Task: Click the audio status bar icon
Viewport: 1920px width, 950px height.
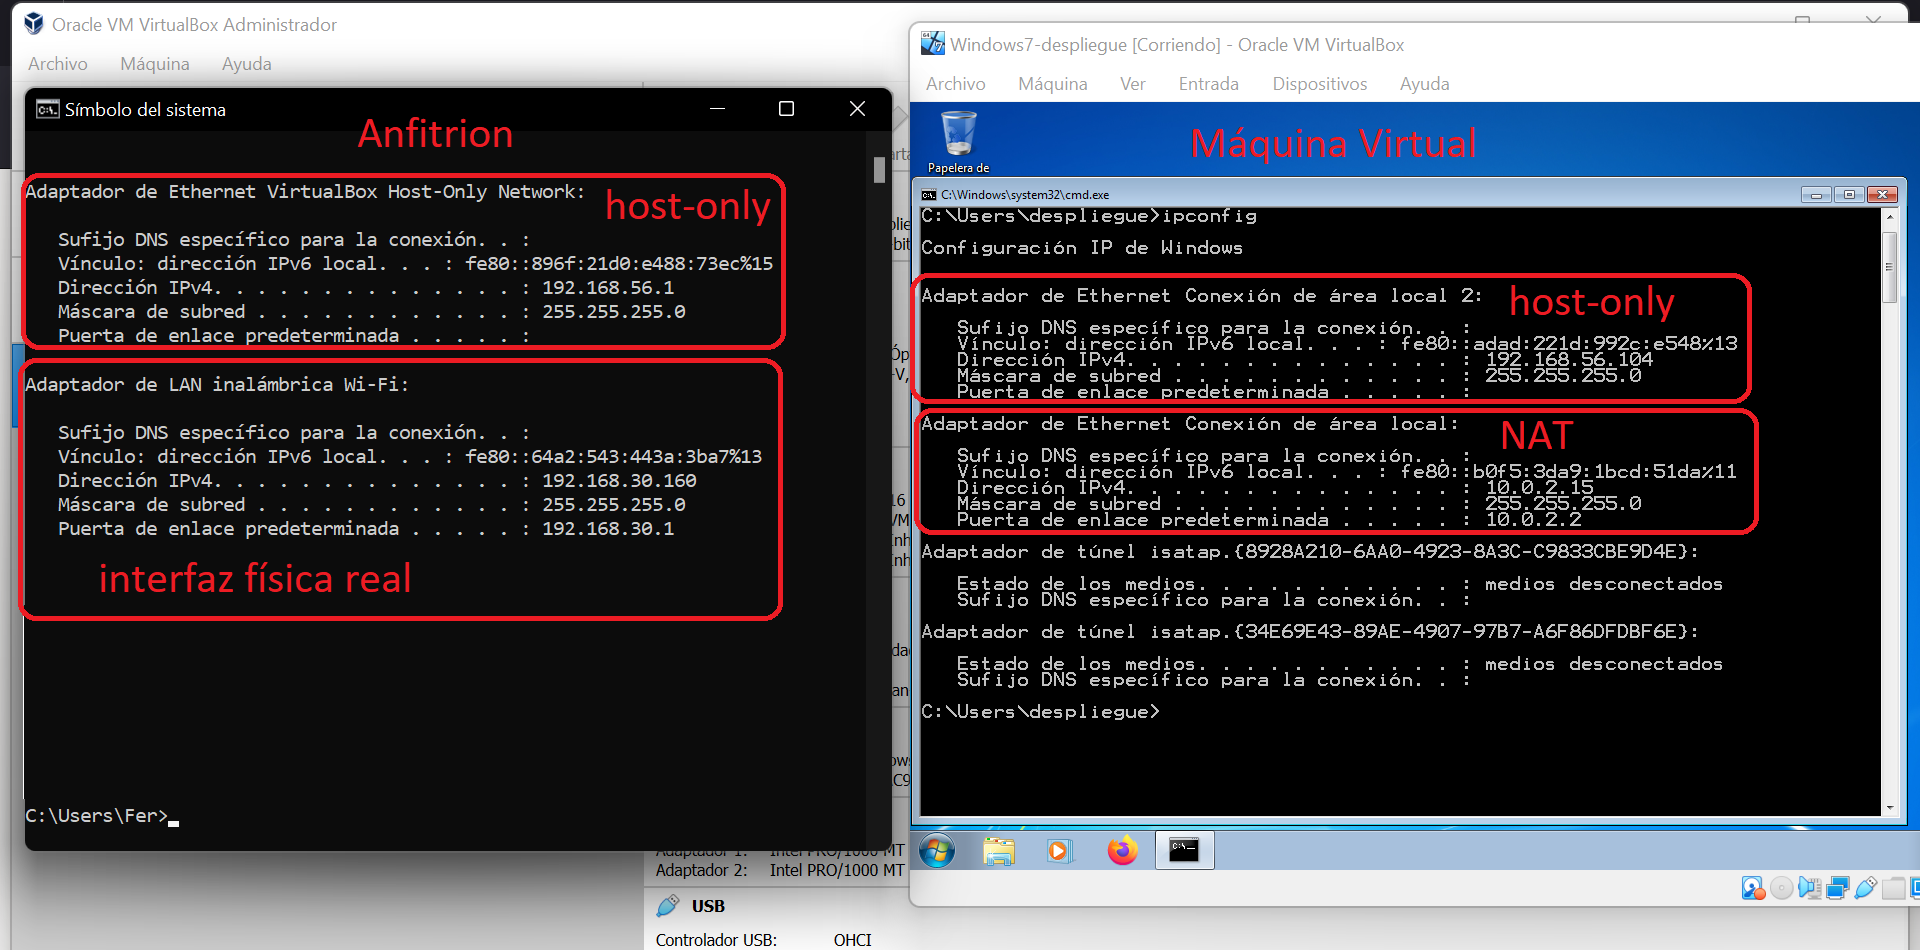Action: click(1809, 888)
